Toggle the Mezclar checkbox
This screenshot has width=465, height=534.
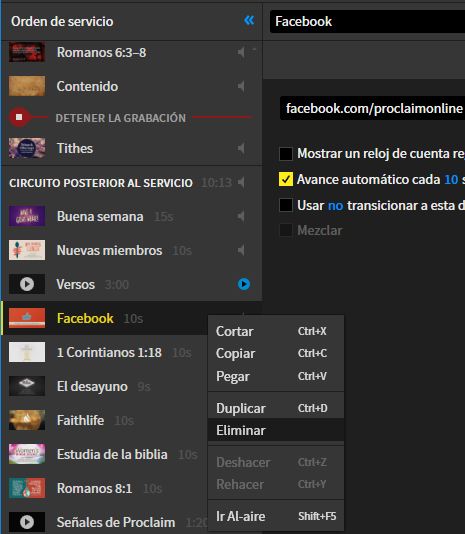pyautogui.click(x=286, y=230)
